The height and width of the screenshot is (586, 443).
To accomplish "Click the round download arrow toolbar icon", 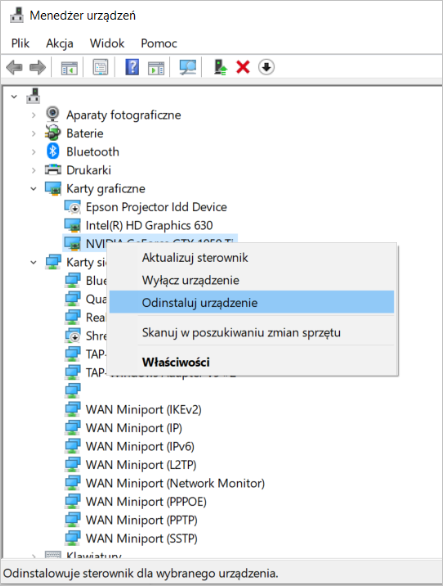I will pos(266,67).
